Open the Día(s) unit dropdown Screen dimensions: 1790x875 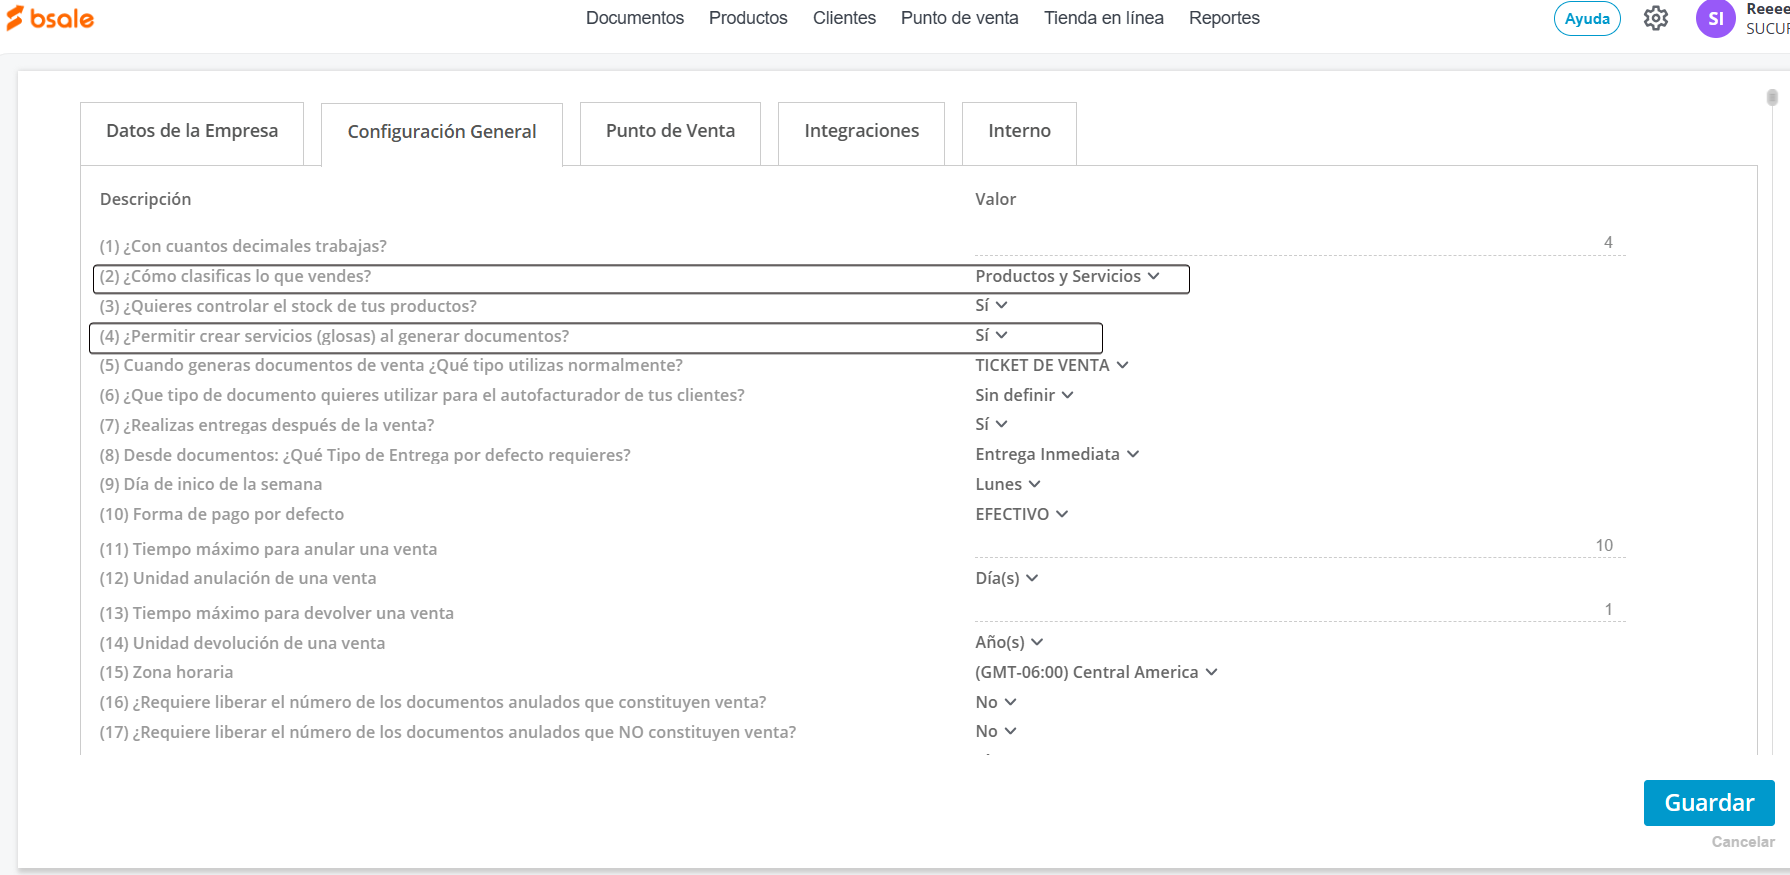1007,579
